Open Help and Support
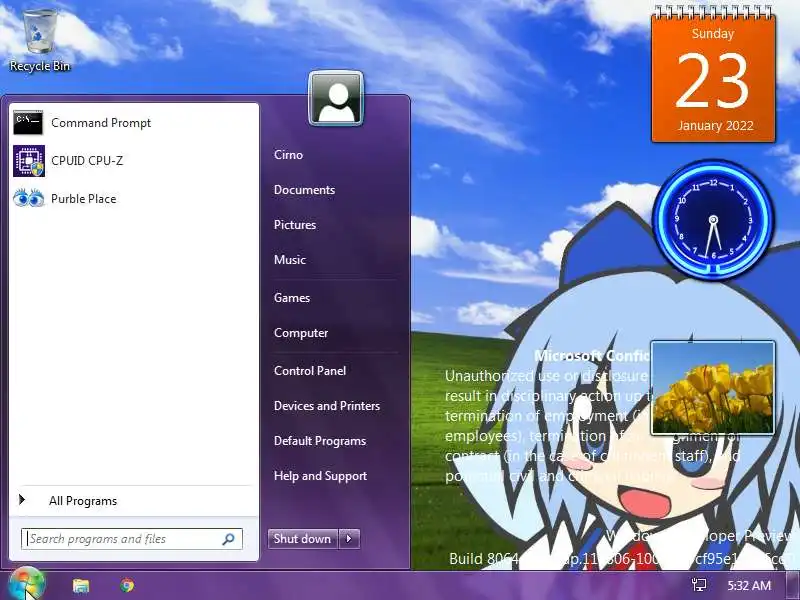 (320, 476)
